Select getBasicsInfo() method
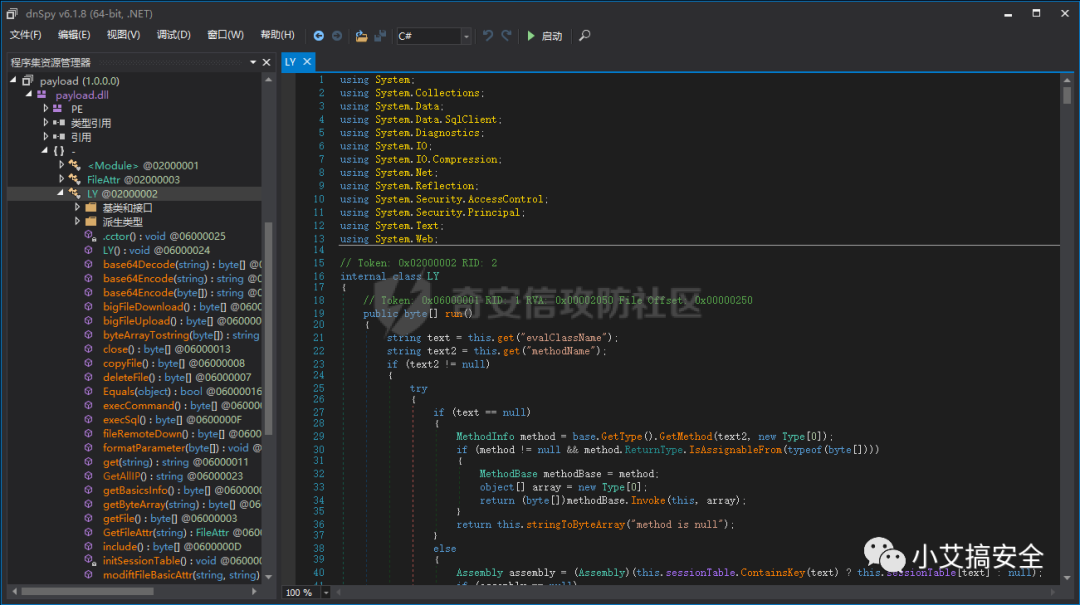1080x605 pixels. [x=182, y=491]
